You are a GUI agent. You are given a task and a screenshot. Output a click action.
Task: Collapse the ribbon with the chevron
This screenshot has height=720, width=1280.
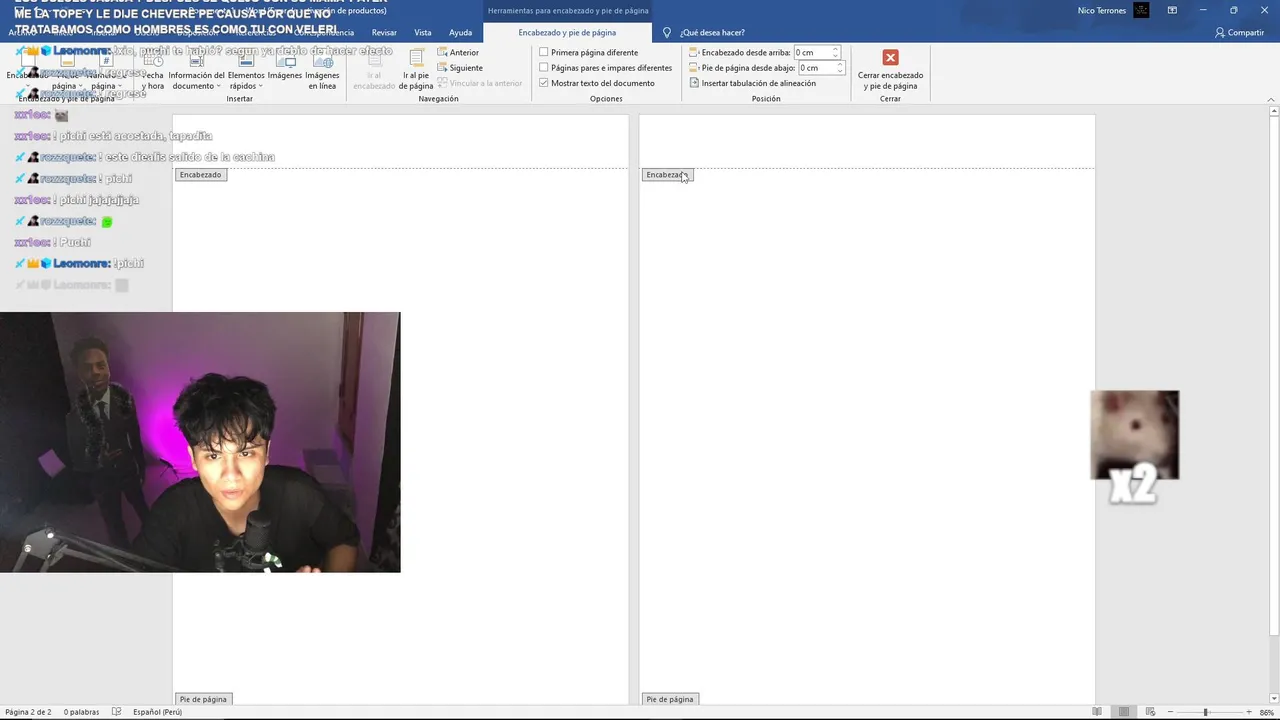click(1271, 99)
